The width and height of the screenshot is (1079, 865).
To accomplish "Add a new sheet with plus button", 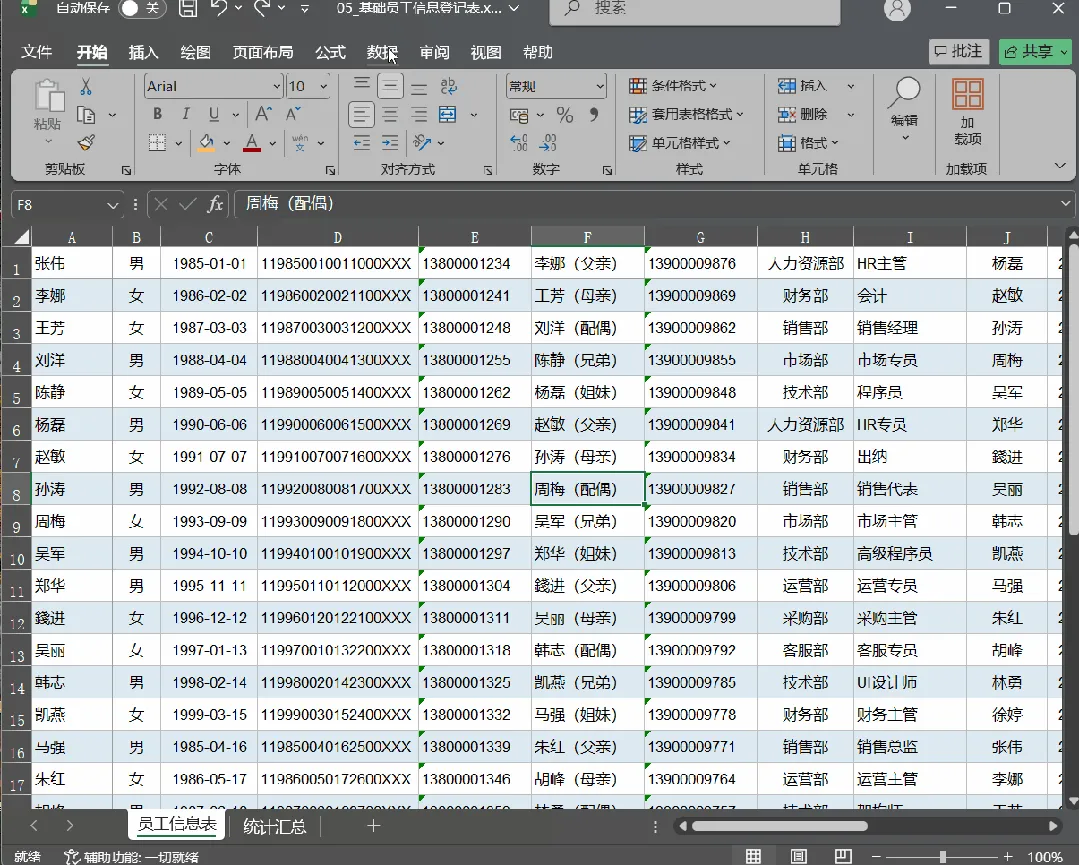I will click(x=374, y=826).
